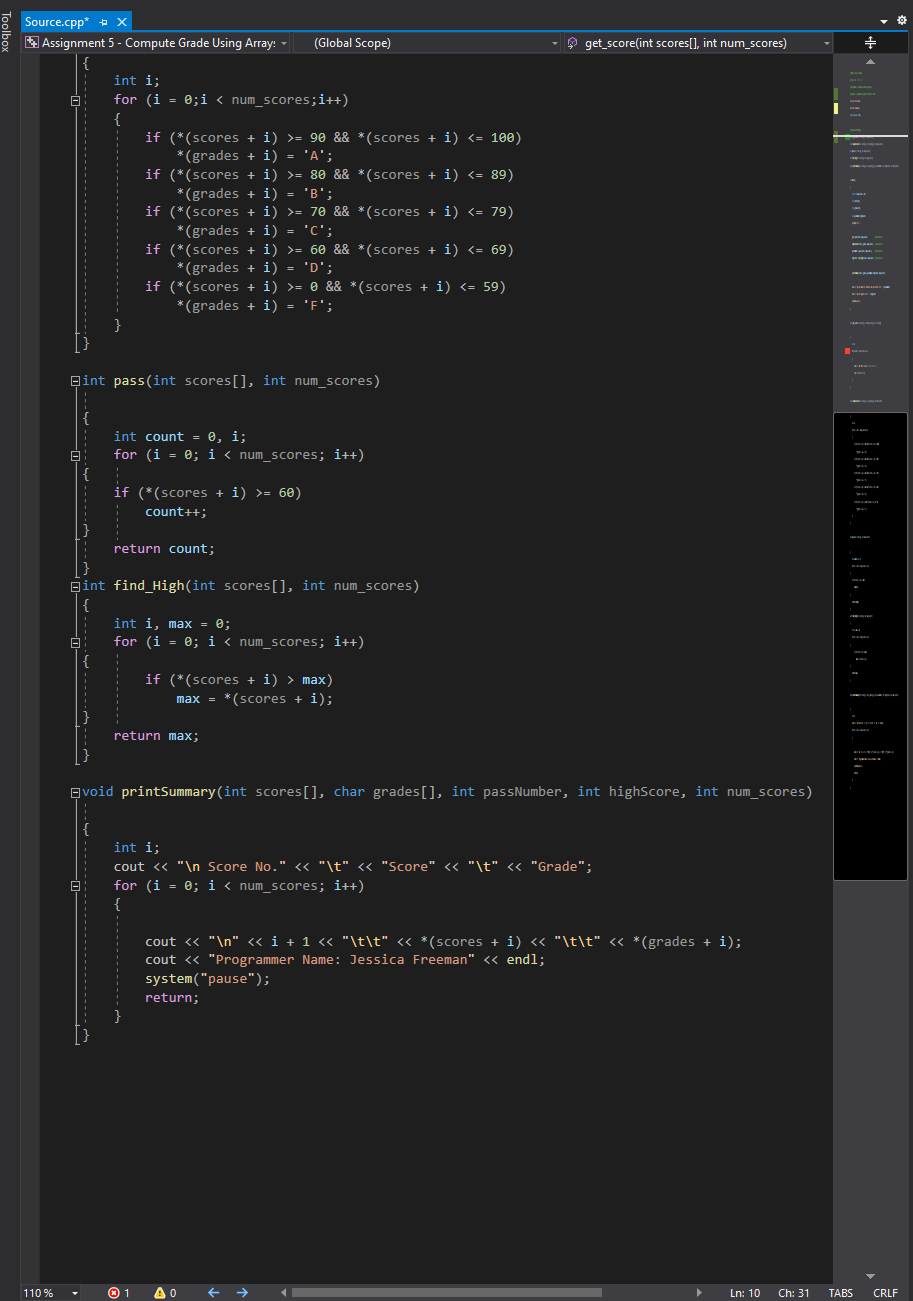Click the horizontal scroll left arrow

[283, 1293]
